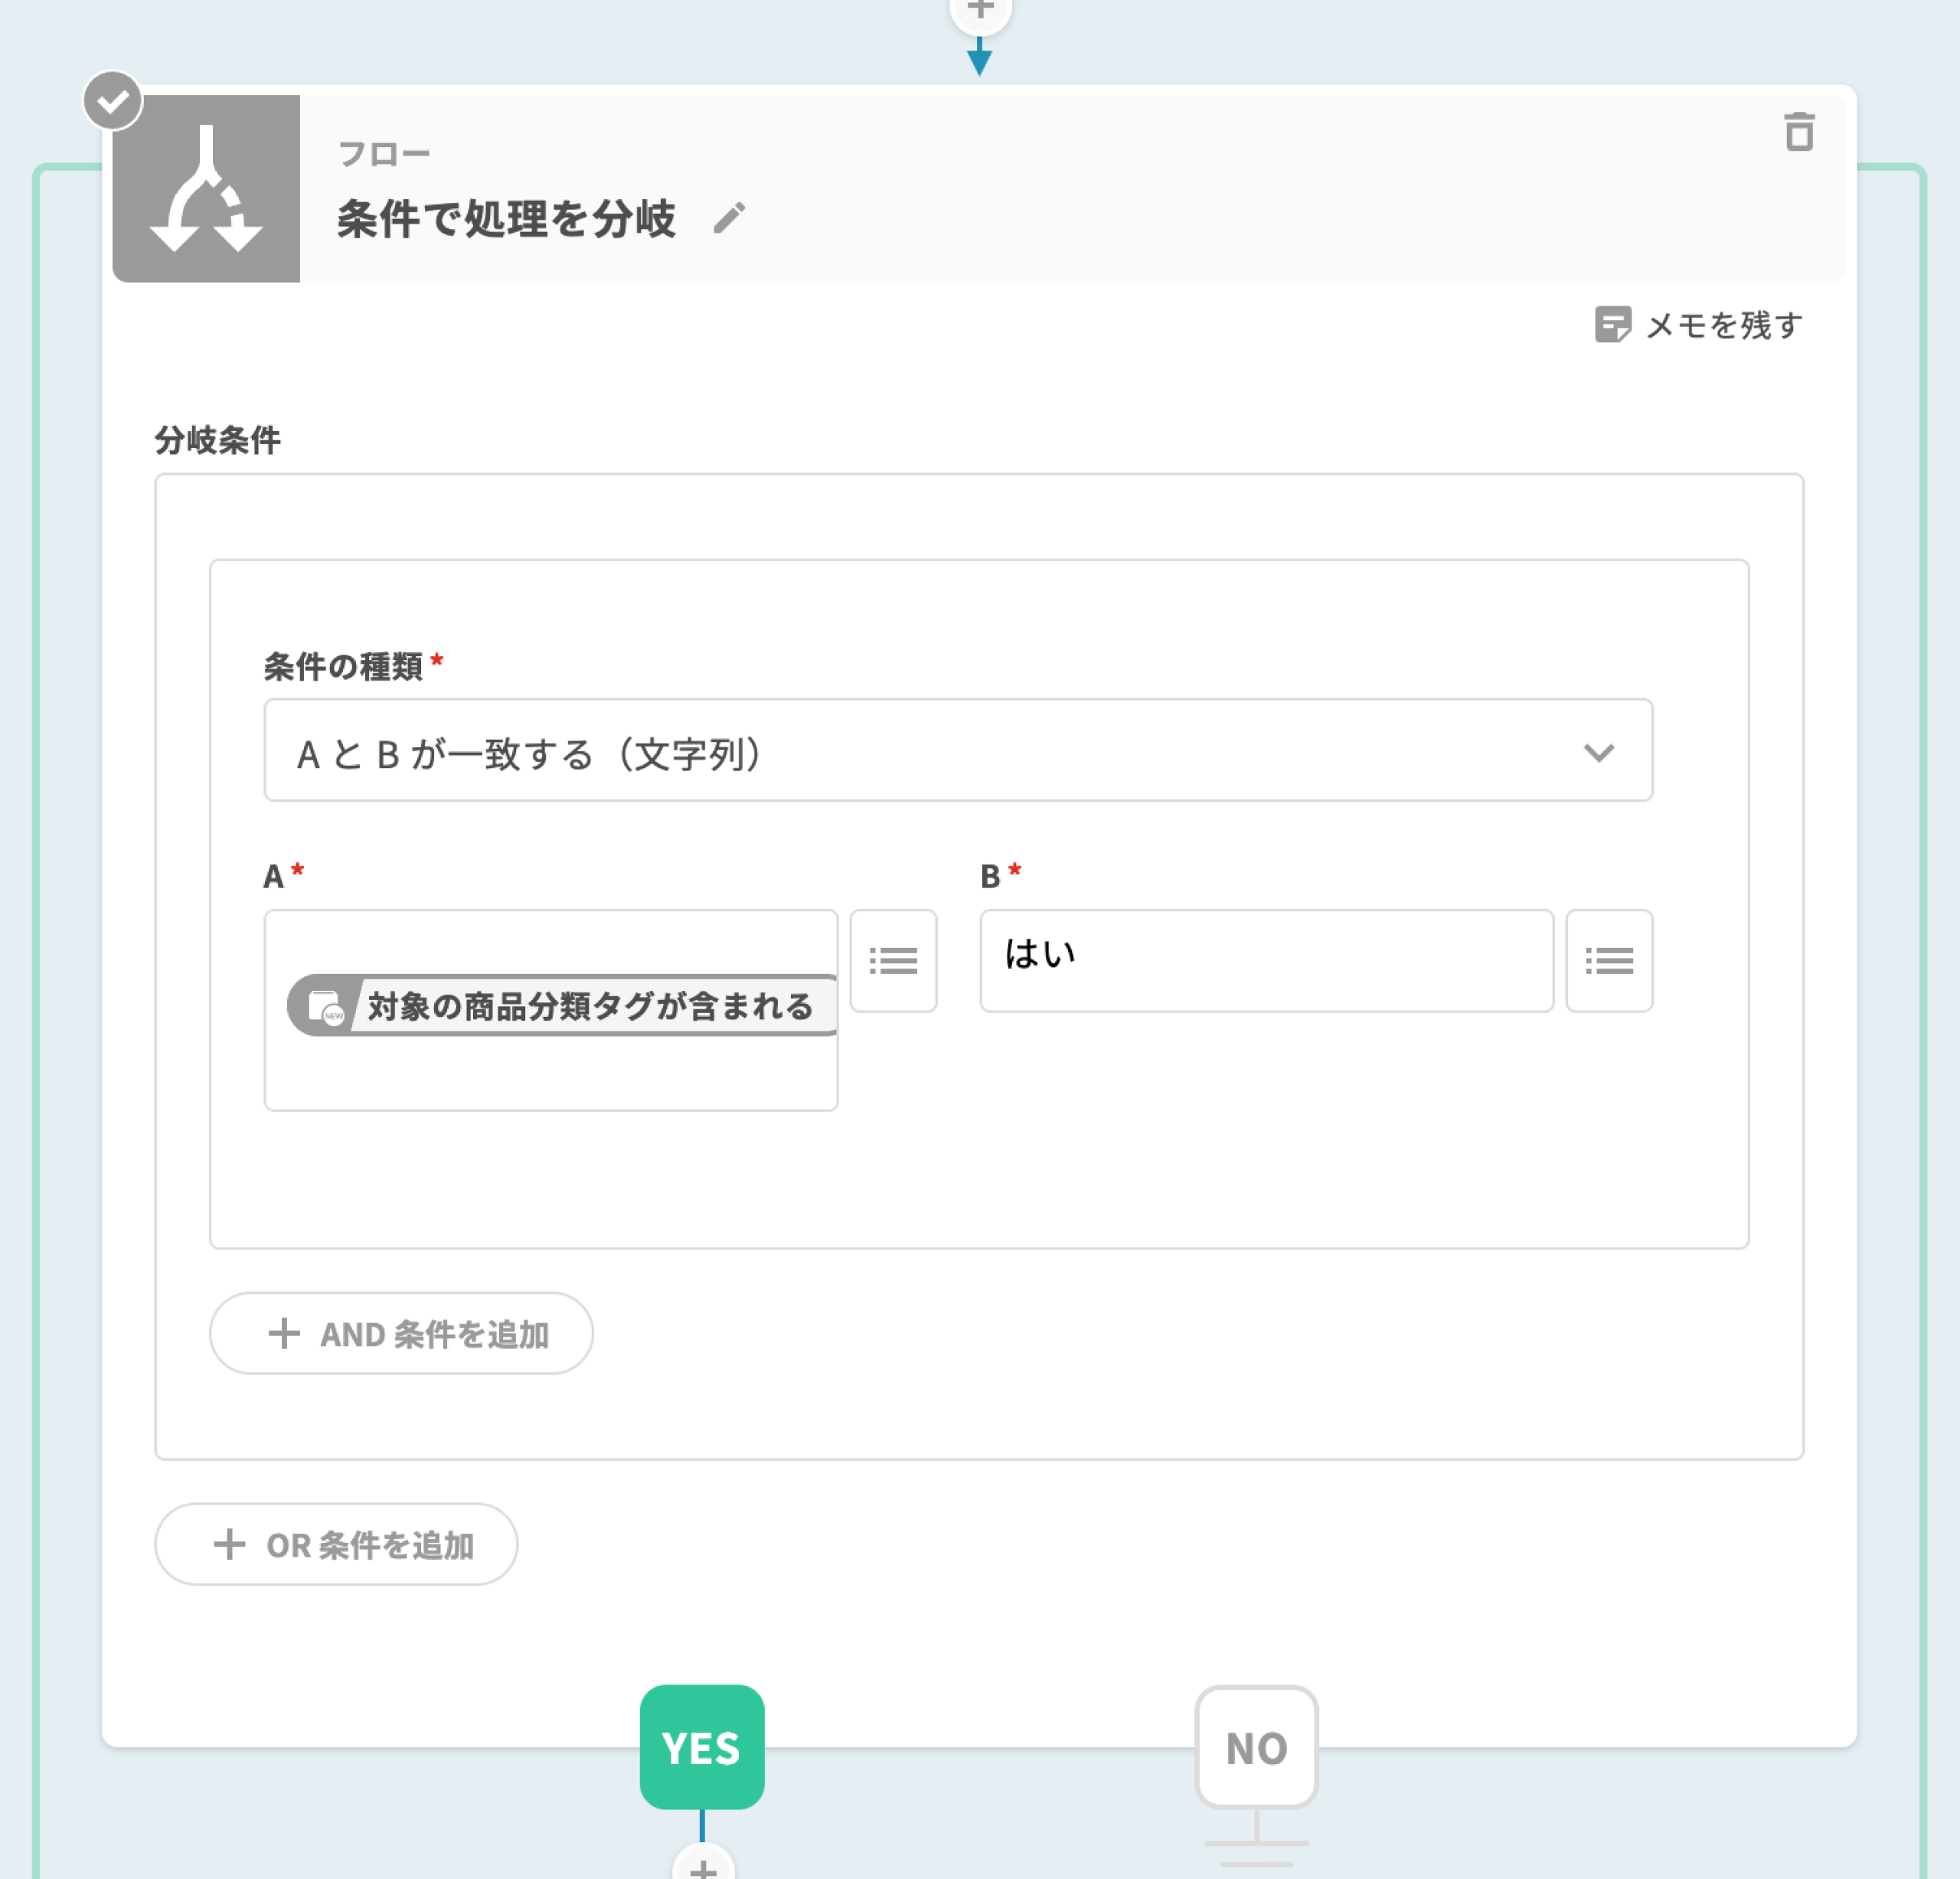
Task: Click the 条件で処理を分岐 title text
Action: [x=506, y=219]
